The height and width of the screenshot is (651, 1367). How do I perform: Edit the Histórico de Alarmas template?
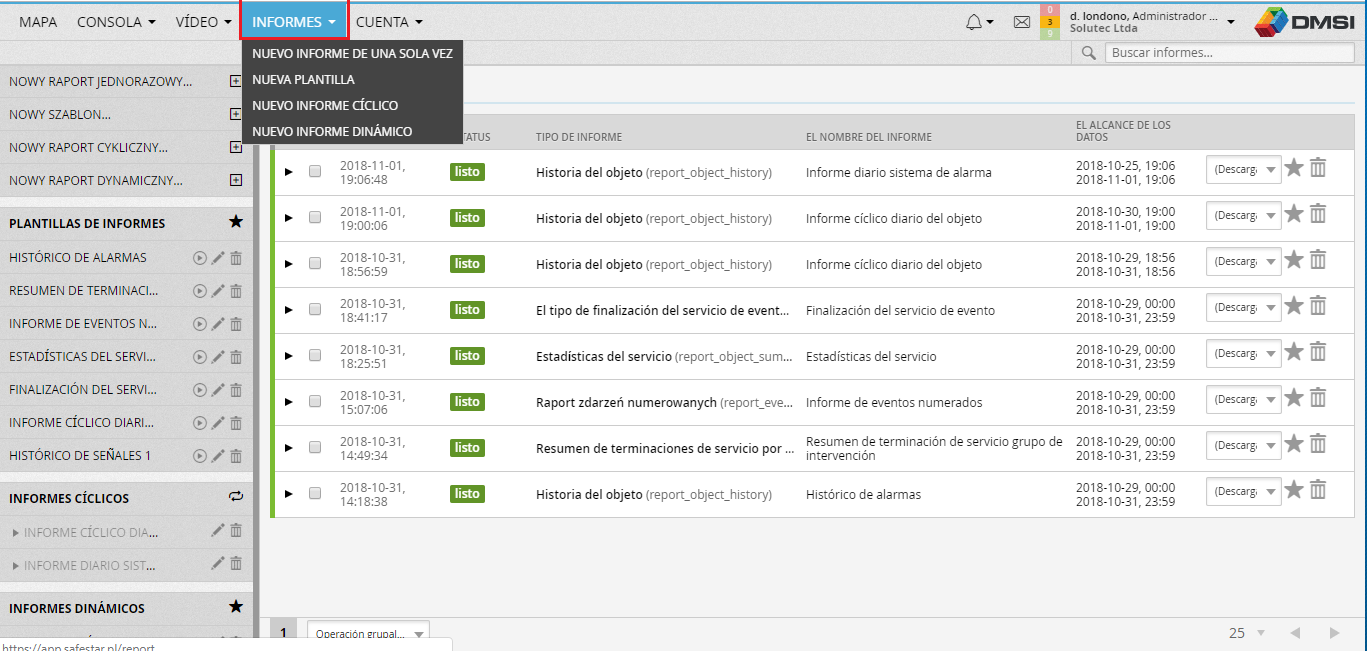pos(218,258)
